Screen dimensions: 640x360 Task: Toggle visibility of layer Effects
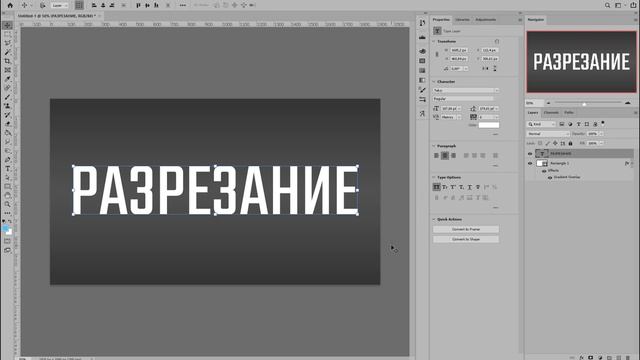544,171
